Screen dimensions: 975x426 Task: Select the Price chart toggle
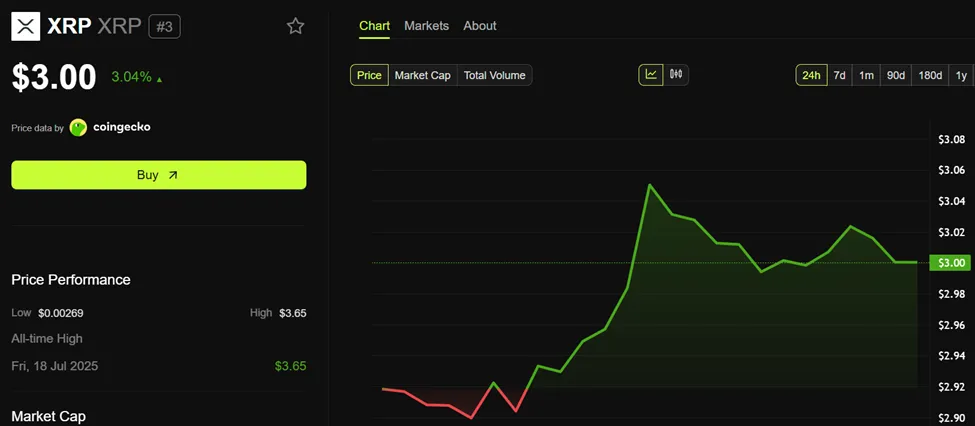pos(369,75)
